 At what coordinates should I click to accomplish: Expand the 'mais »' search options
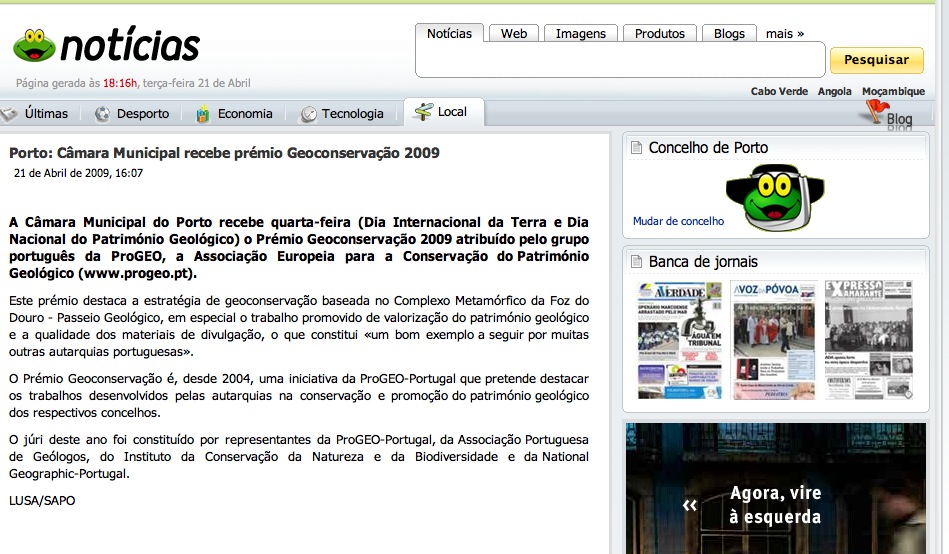(785, 34)
